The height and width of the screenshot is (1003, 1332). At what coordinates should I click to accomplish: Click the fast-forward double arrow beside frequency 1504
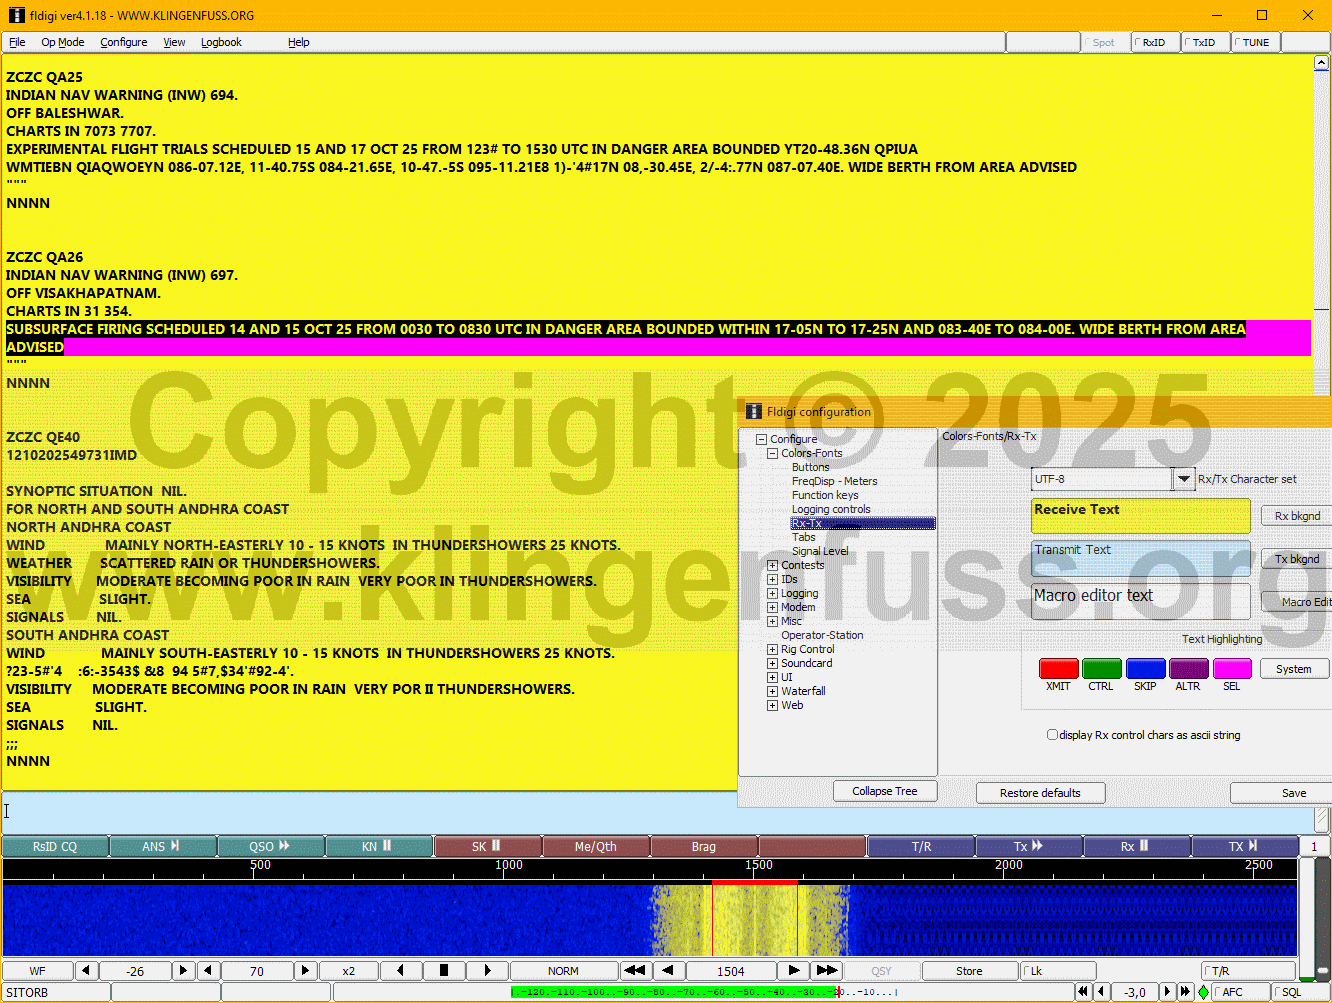[826, 970]
